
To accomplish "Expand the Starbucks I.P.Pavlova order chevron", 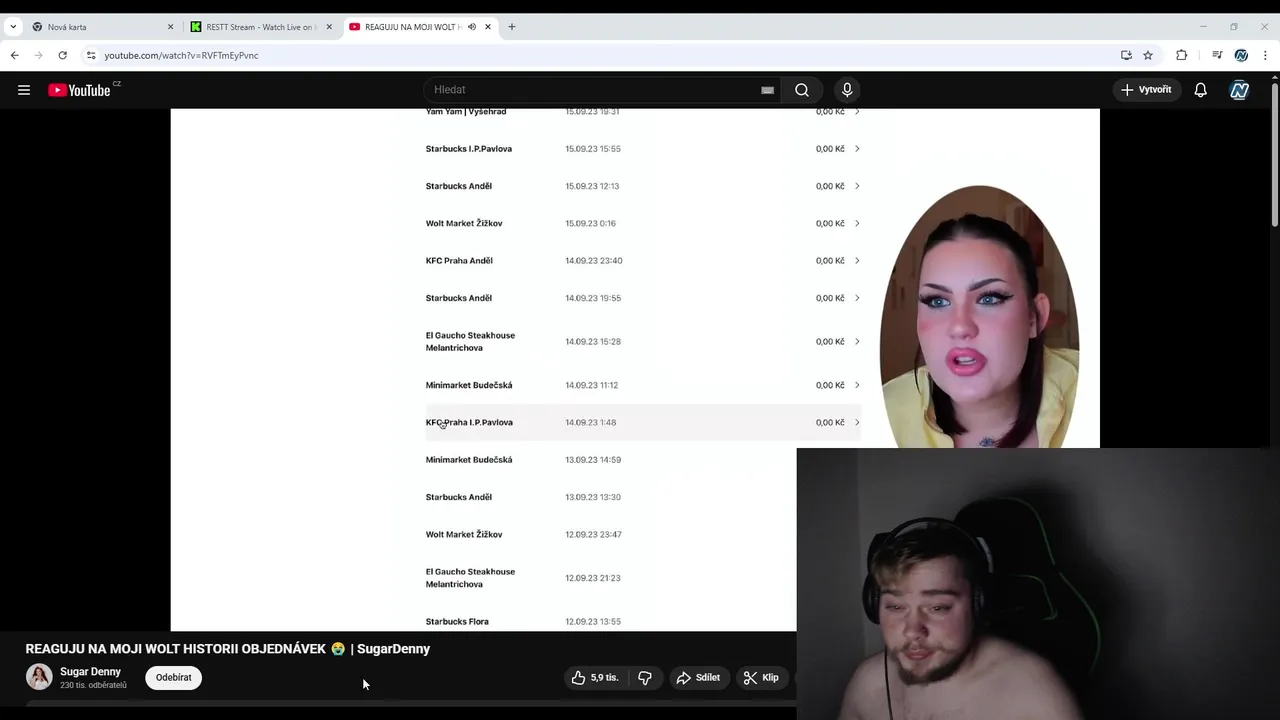I will click(x=857, y=149).
